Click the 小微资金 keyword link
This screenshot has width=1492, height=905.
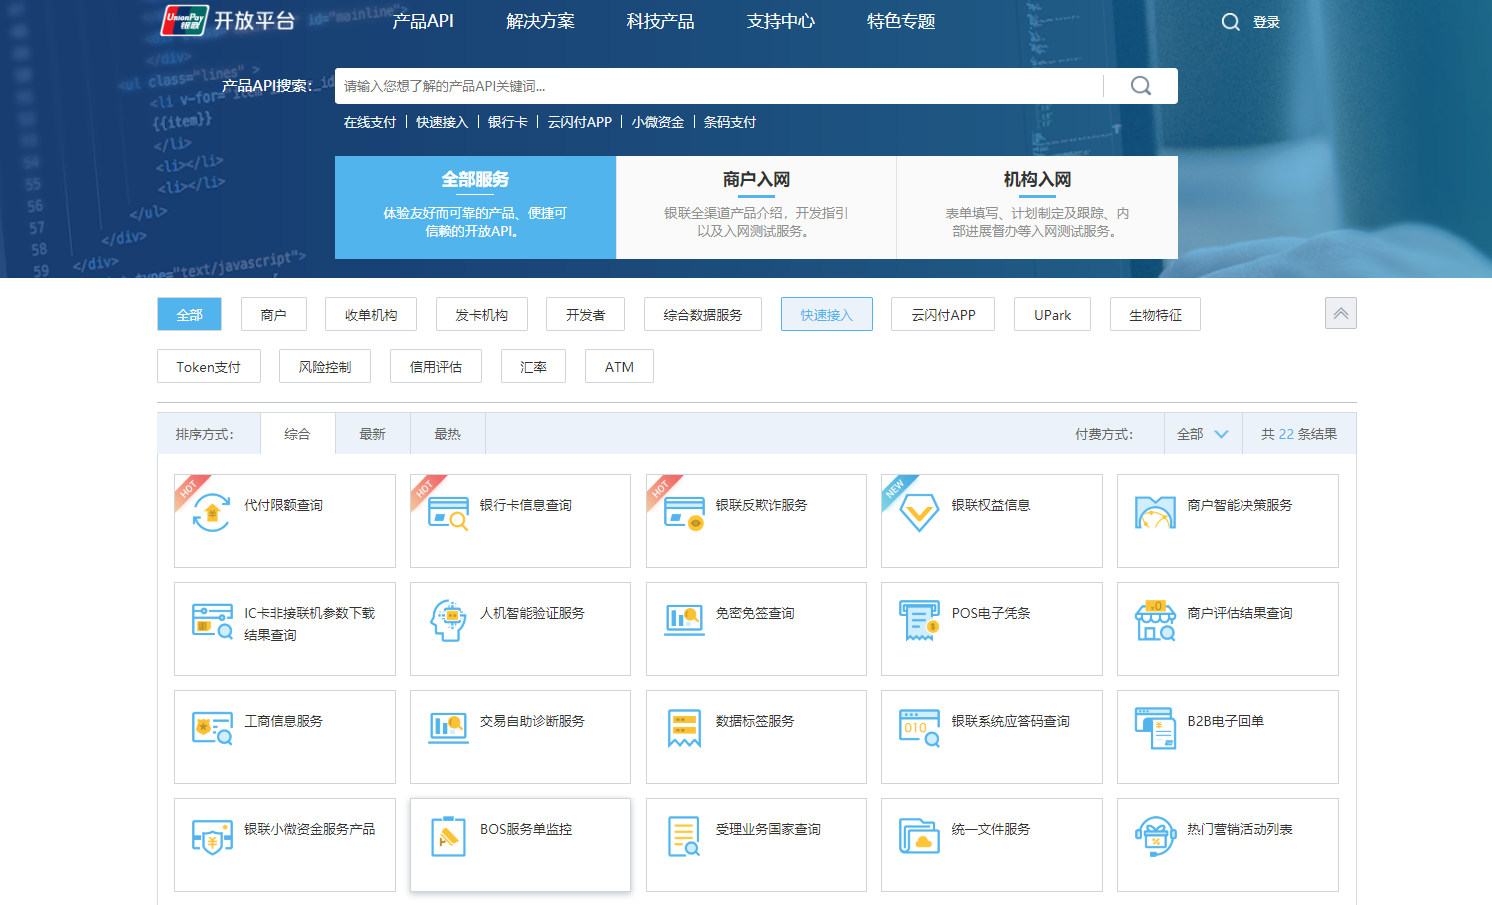click(x=658, y=122)
